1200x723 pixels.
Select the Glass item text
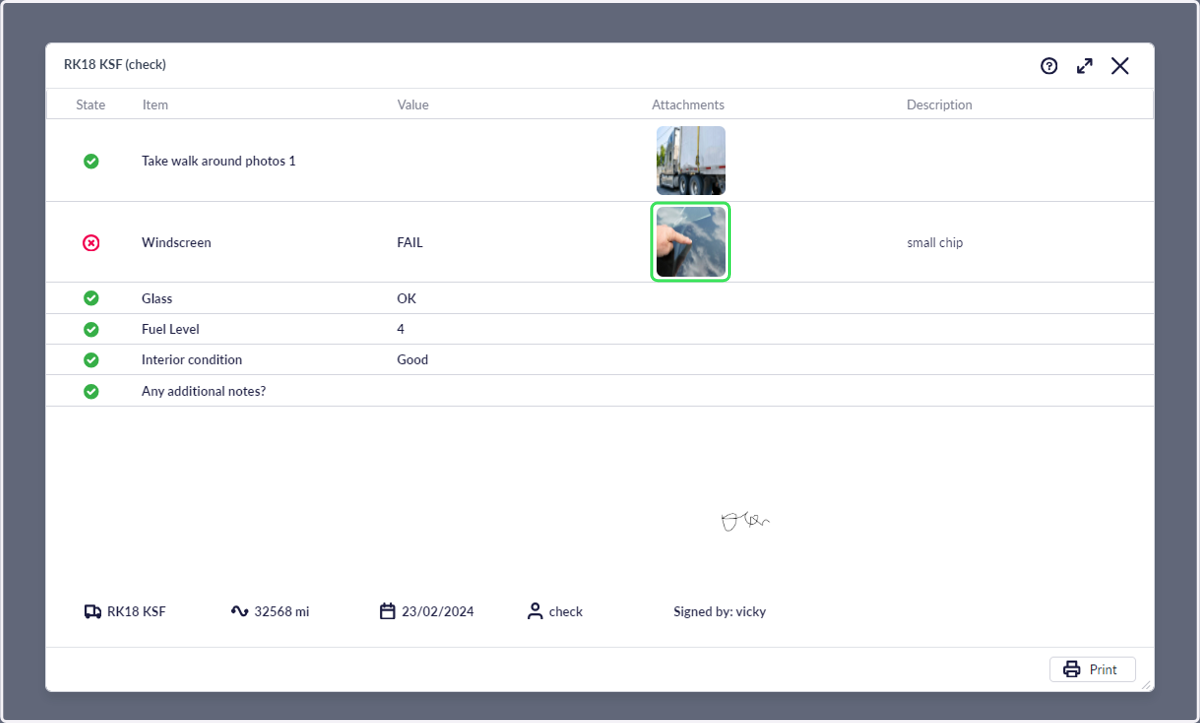[x=157, y=298]
